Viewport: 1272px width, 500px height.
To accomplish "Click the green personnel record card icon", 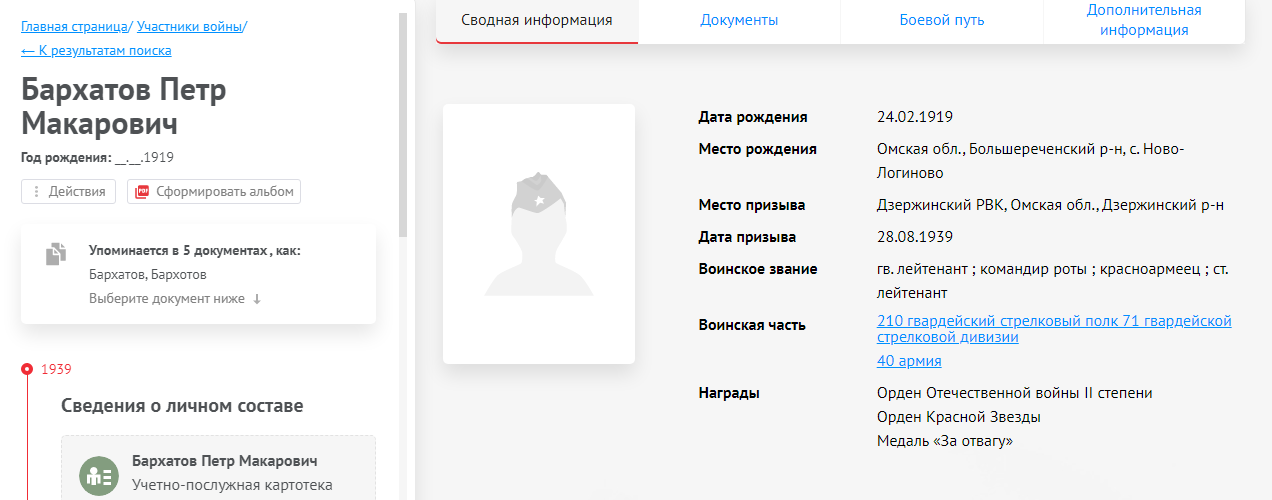I will 99,475.
